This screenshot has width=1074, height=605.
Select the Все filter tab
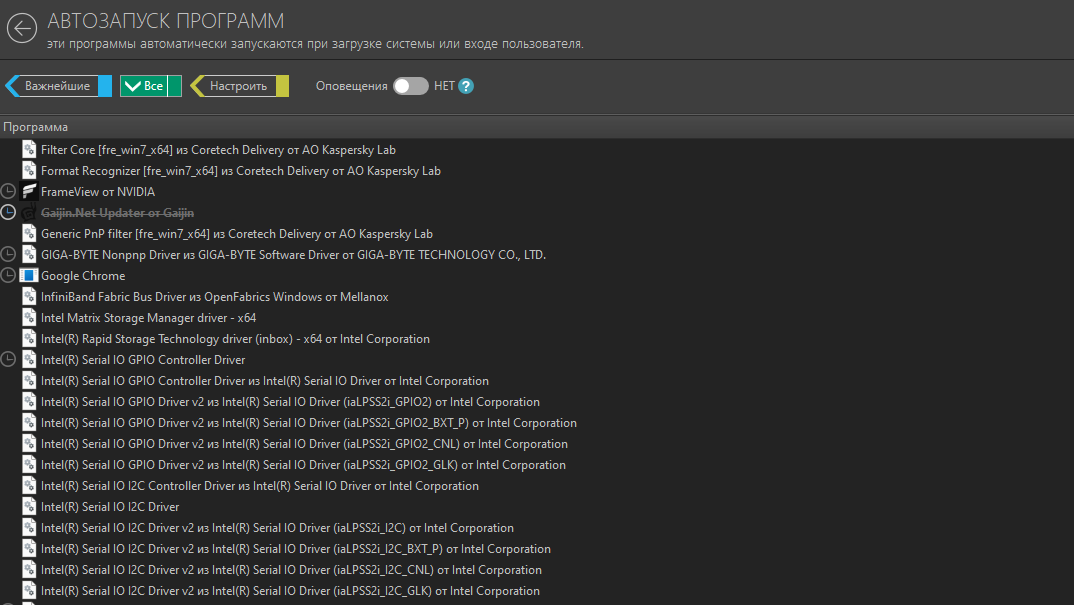click(x=150, y=86)
